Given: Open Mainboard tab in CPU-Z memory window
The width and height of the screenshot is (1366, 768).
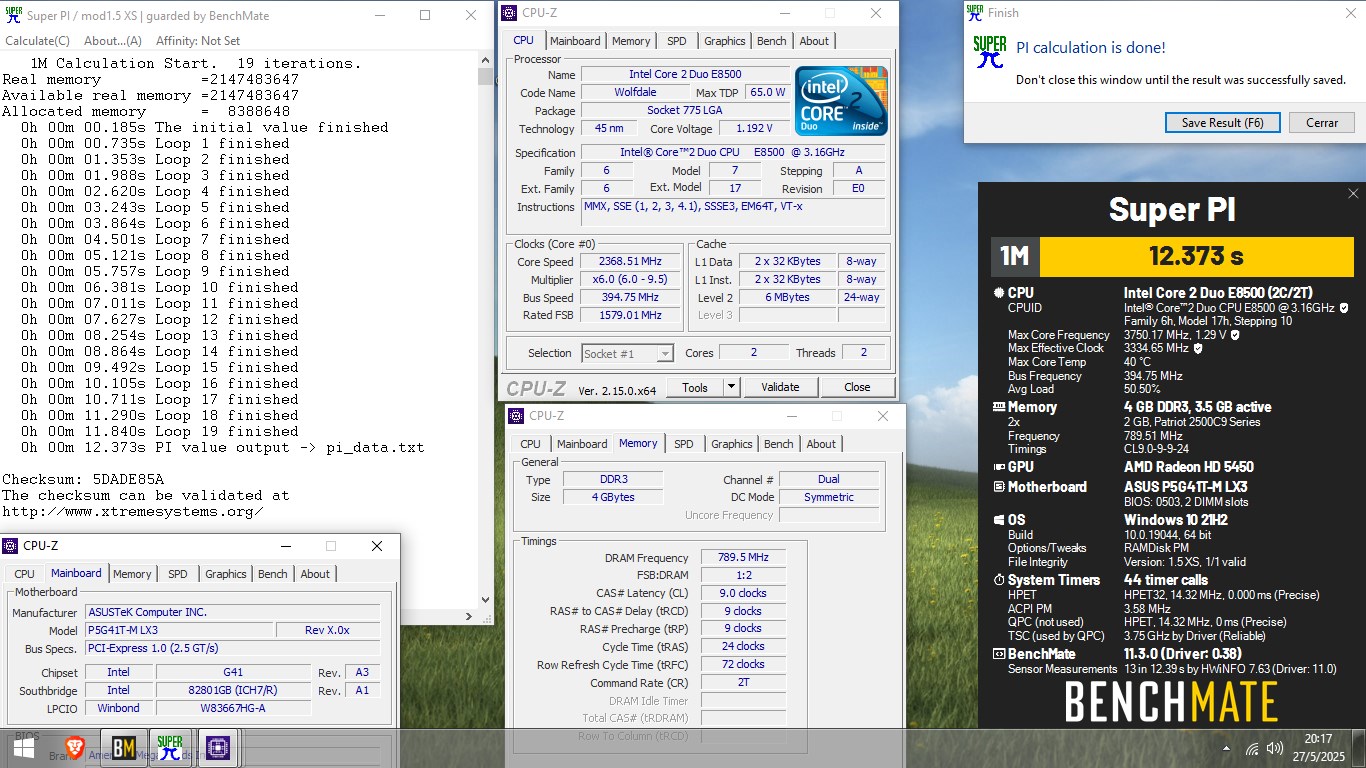Looking at the screenshot, I should [x=582, y=444].
